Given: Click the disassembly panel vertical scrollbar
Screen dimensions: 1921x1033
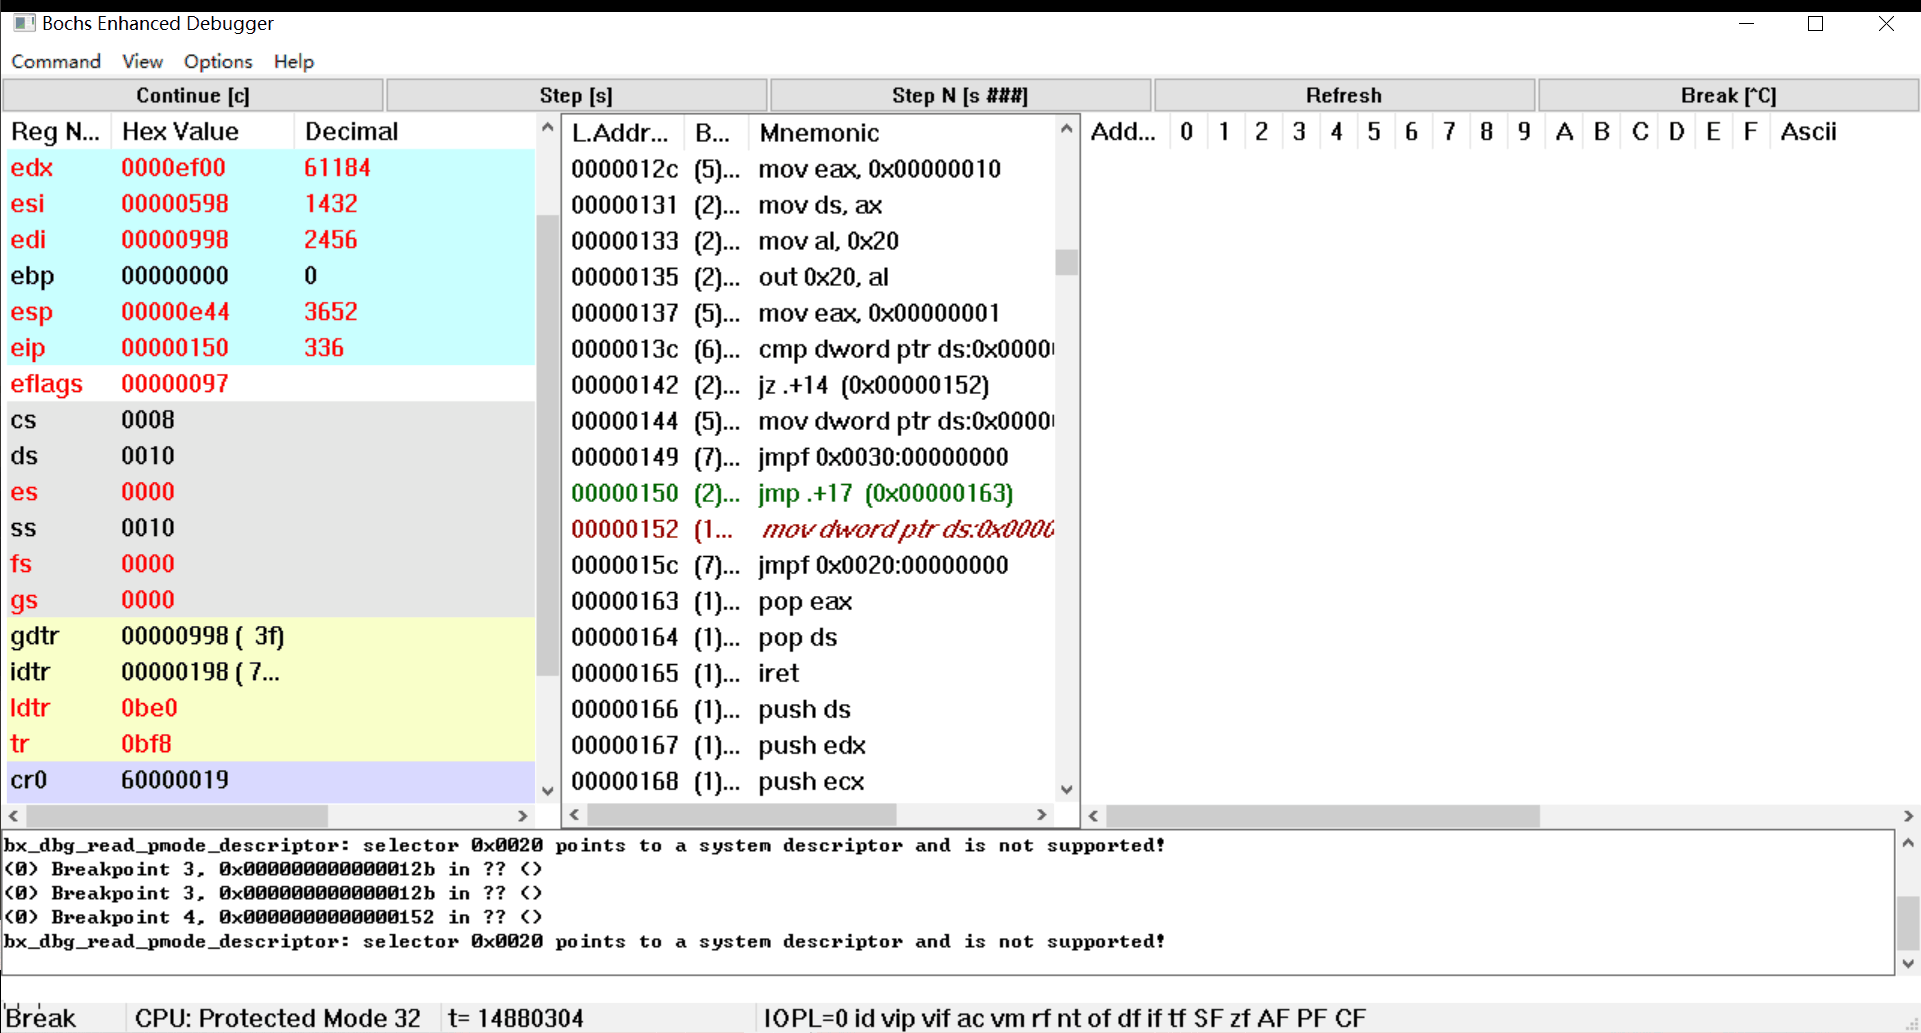Looking at the screenshot, I should coord(1066,262).
